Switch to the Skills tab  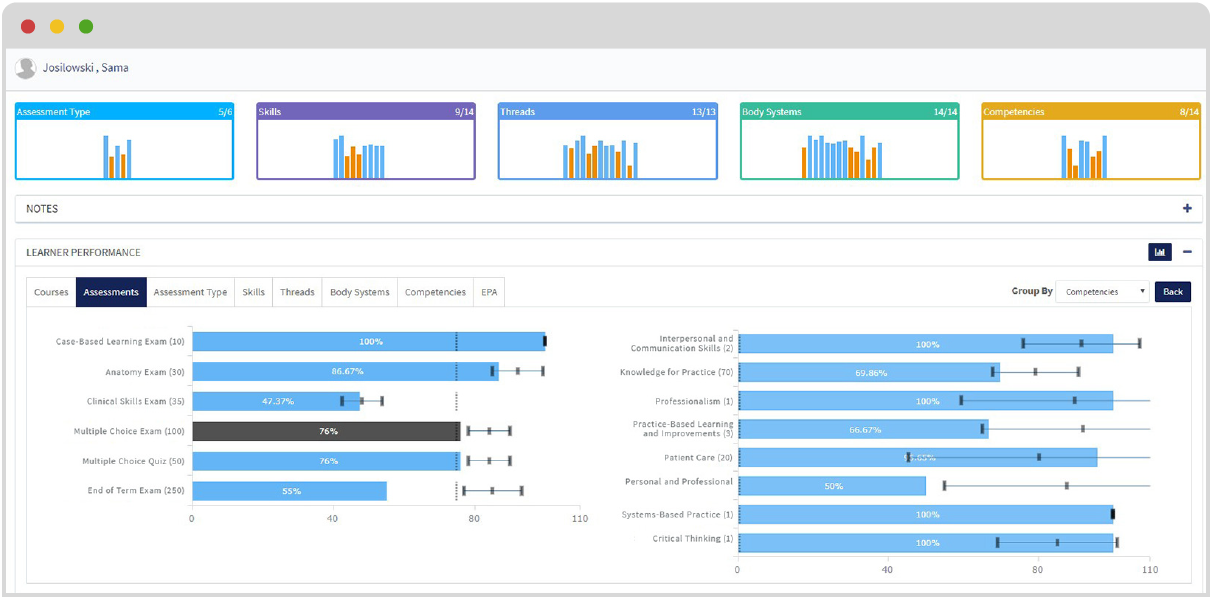pyautogui.click(x=254, y=292)
